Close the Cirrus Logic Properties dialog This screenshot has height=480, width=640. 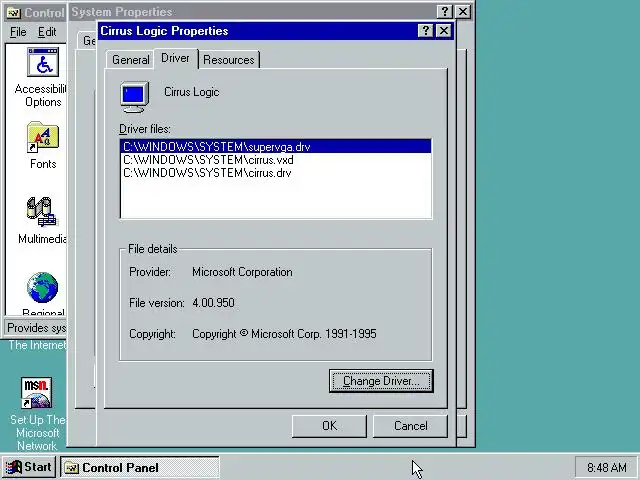(x=444, y=31)
